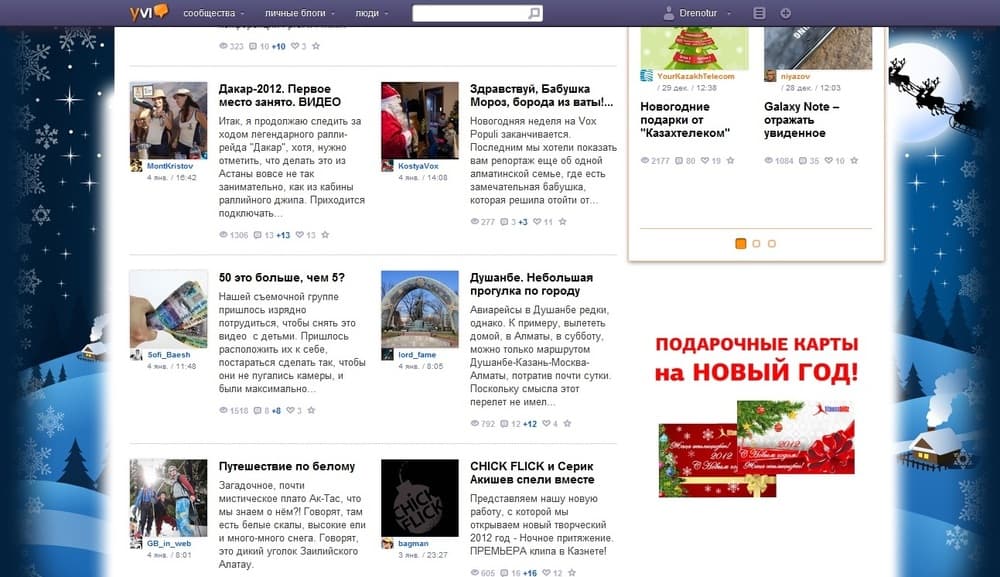Visit niyazov author link
The height and width of the screenshot is (577, 1000).
pyautogui.click(x=795, y=76)
